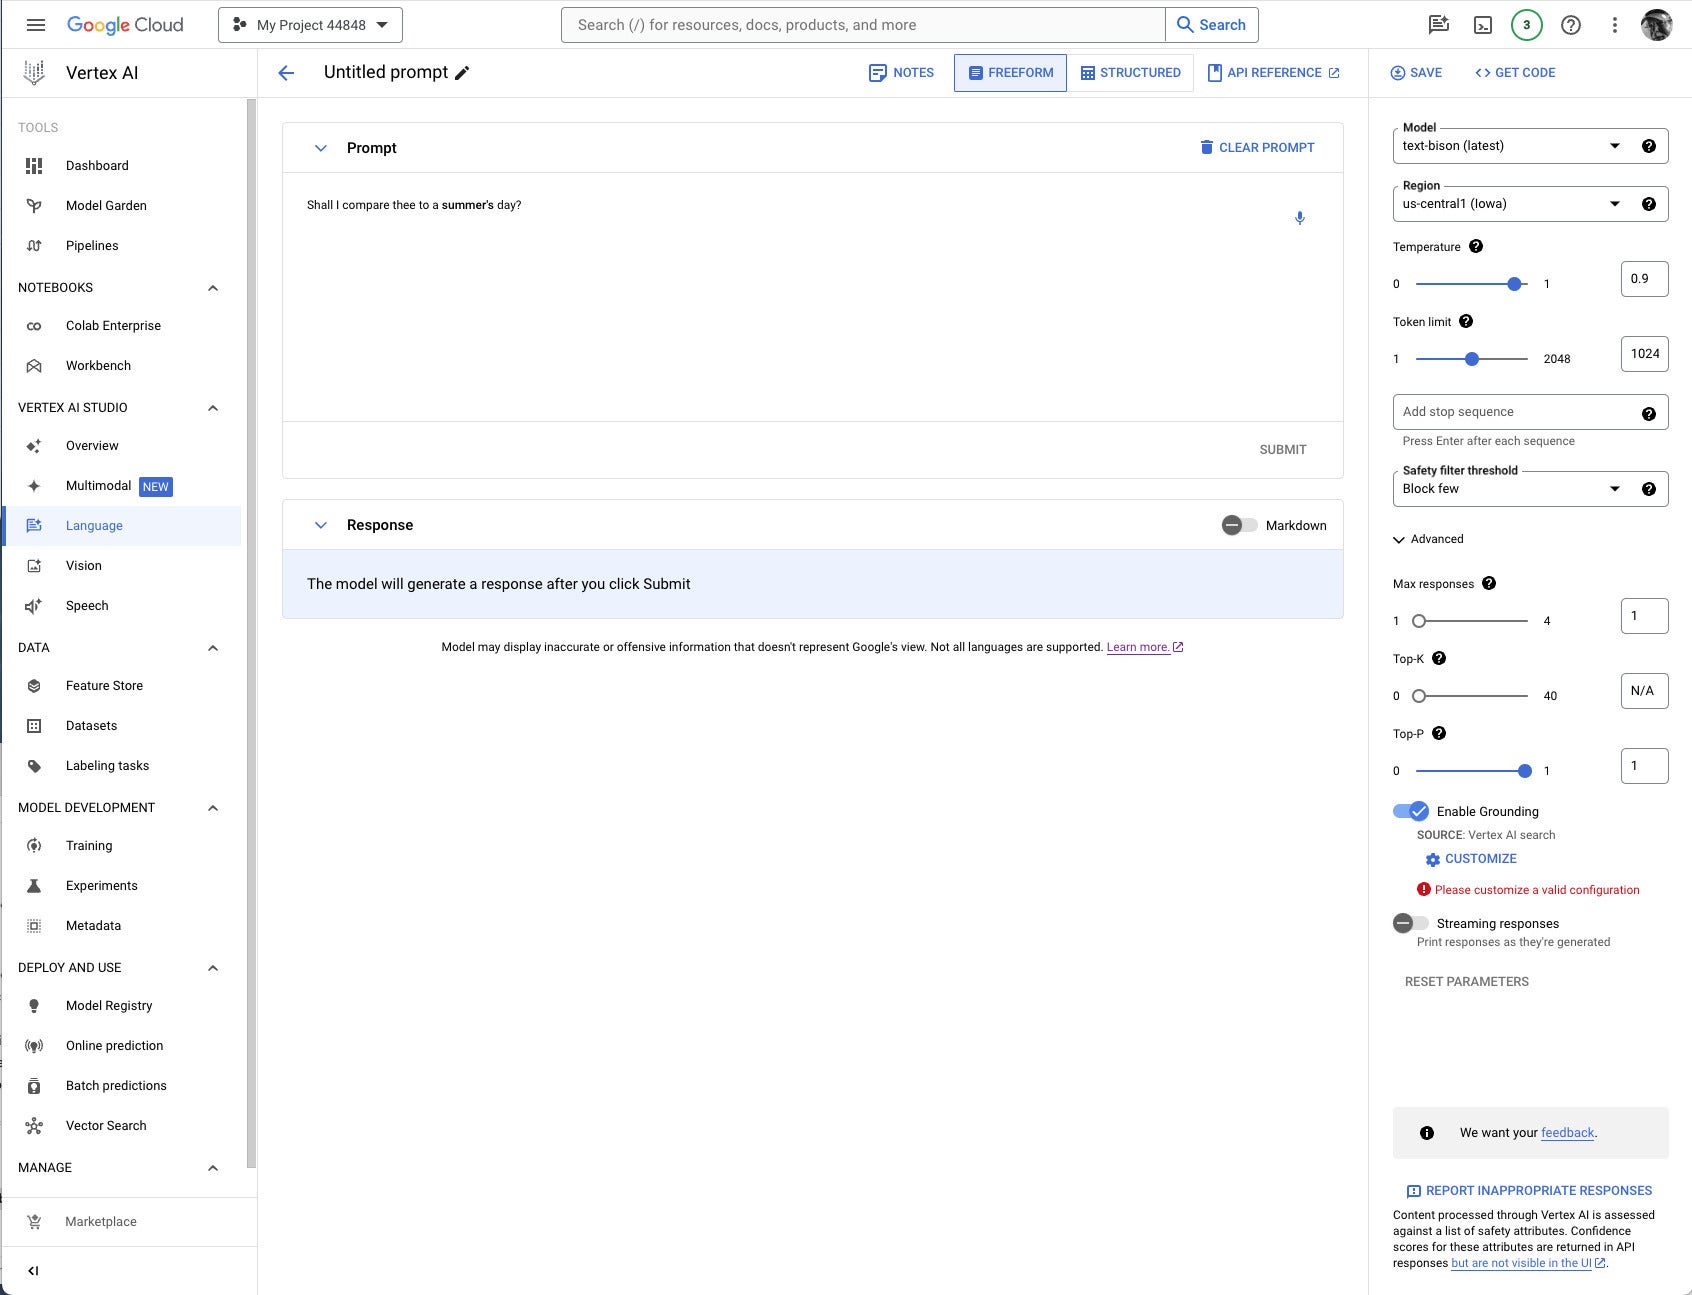This screenshot has width=1692, height=1295.
Task: Click the Add stop sequence field
Action: click(x=1530, y=412)
